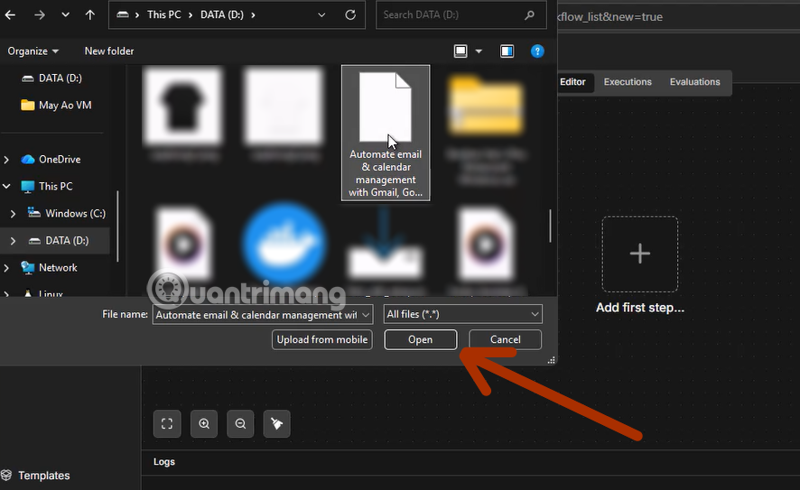
Task: Zoom in on the workflow canvas
Action: point(204,424)
